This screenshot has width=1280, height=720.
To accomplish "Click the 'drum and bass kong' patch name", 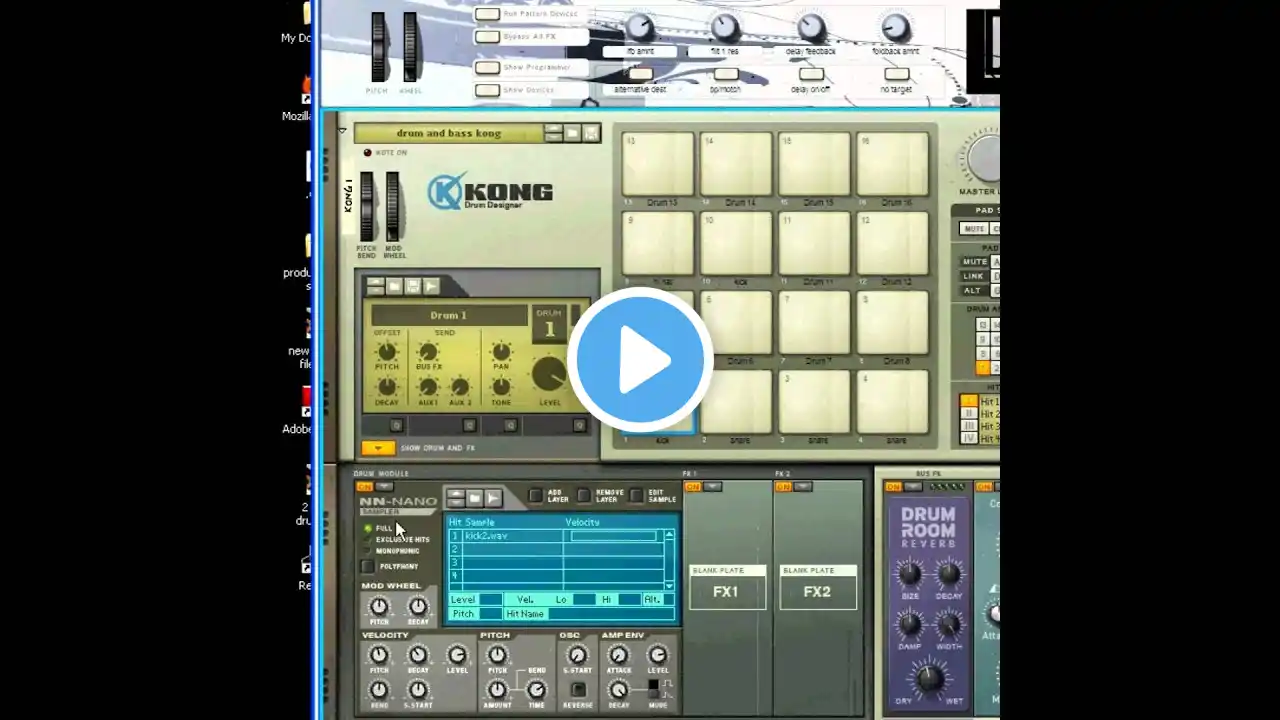I will tap(449, 133).
